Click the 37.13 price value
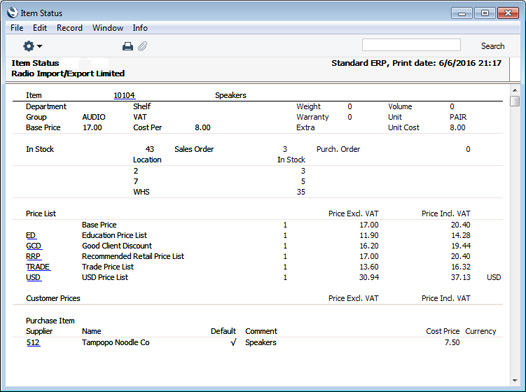Image resolution: width=526 pixels, height=392 pixels. [x=461, y=277]
